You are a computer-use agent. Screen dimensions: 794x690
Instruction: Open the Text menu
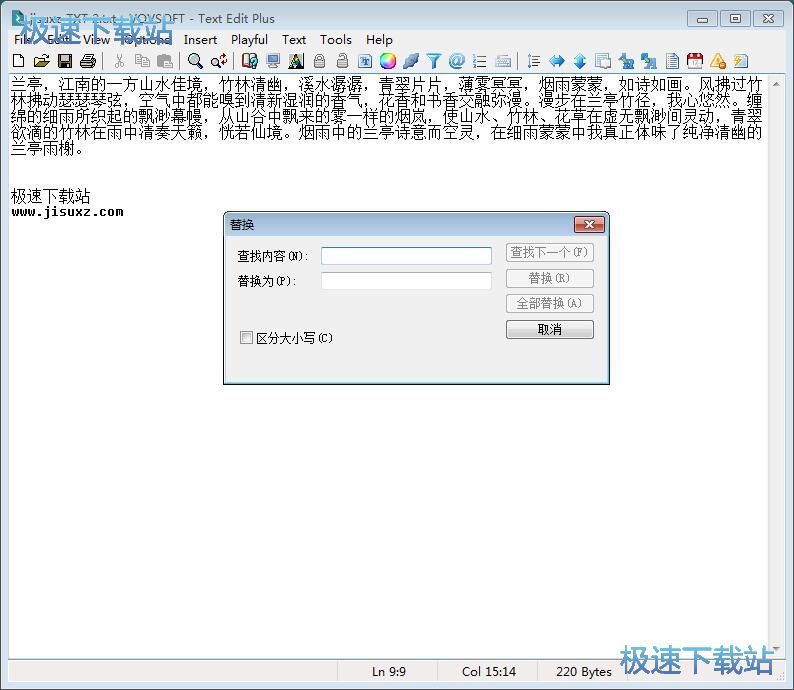(x=294, y=39)
